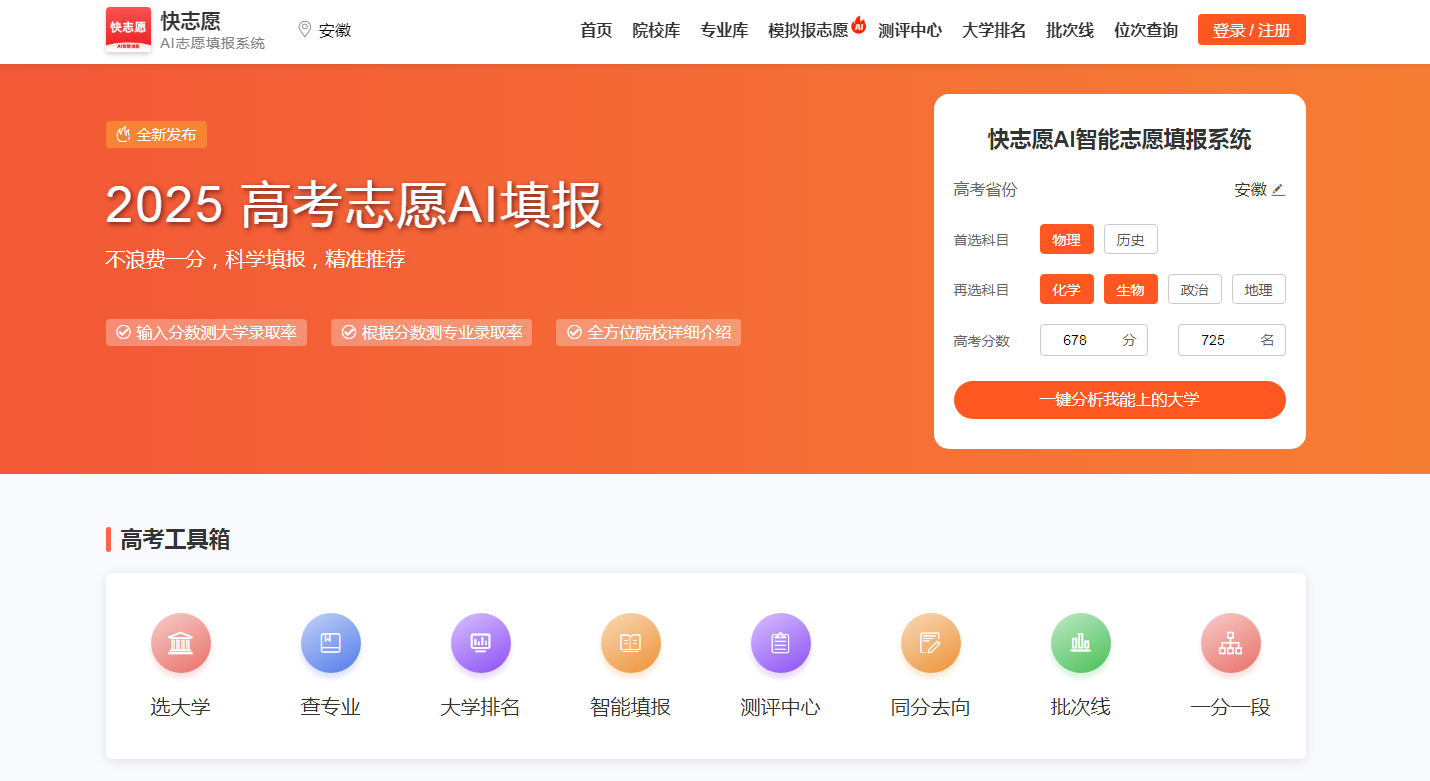
Task: Click the location pin icon beside 安徽
Action: click(x=305, y=30)
